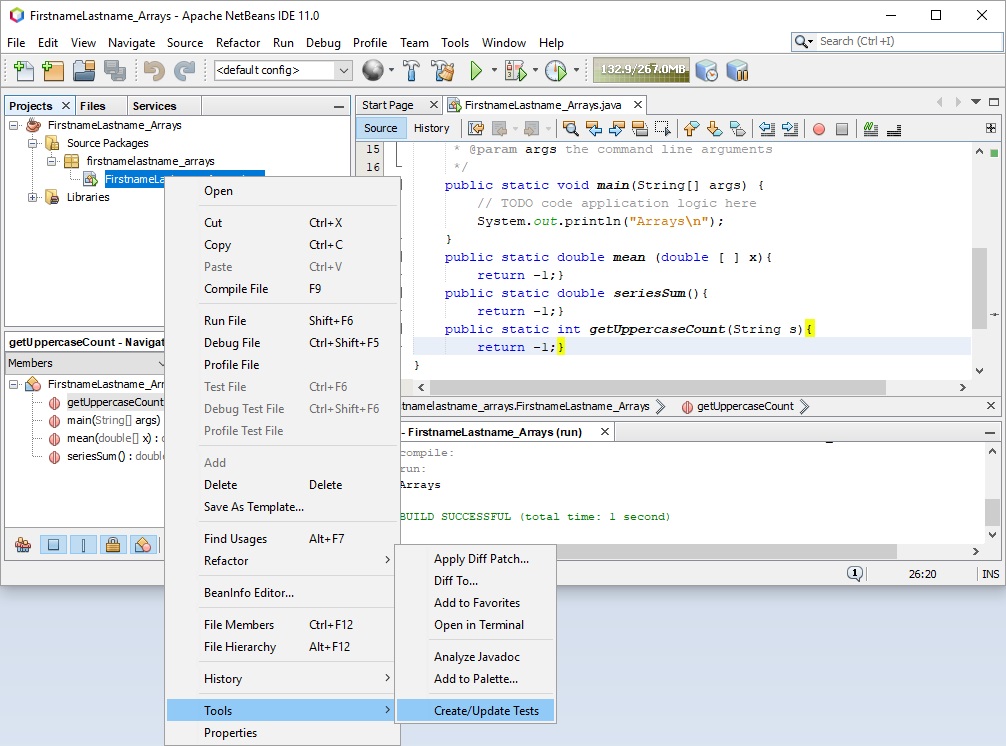
Task: Toggle Show Inner Classes button in Navigator
Action: point(143,545)
